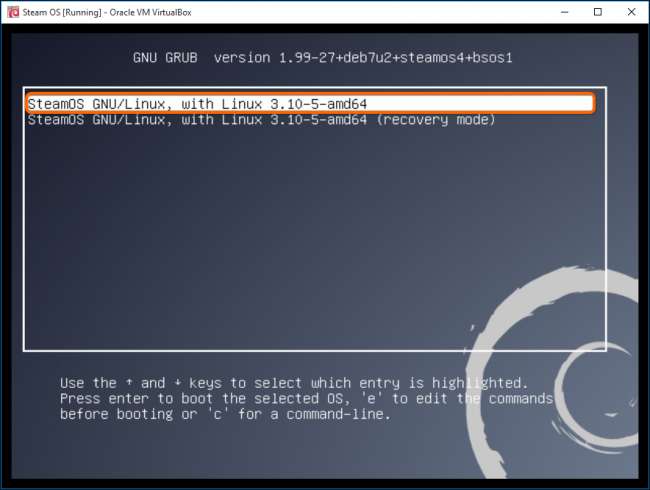Click the VirtualBox icon in the title bar
The width and height of the screenshot is (650, 490).
click(13, 12)
